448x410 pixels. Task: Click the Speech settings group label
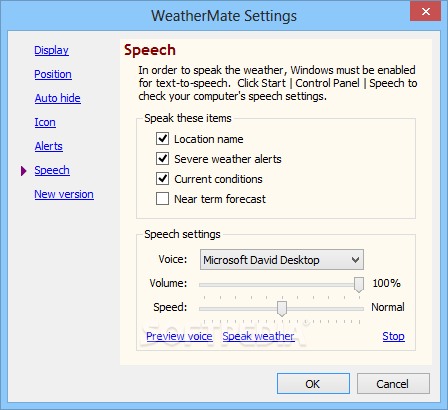(x=182, y=234)
